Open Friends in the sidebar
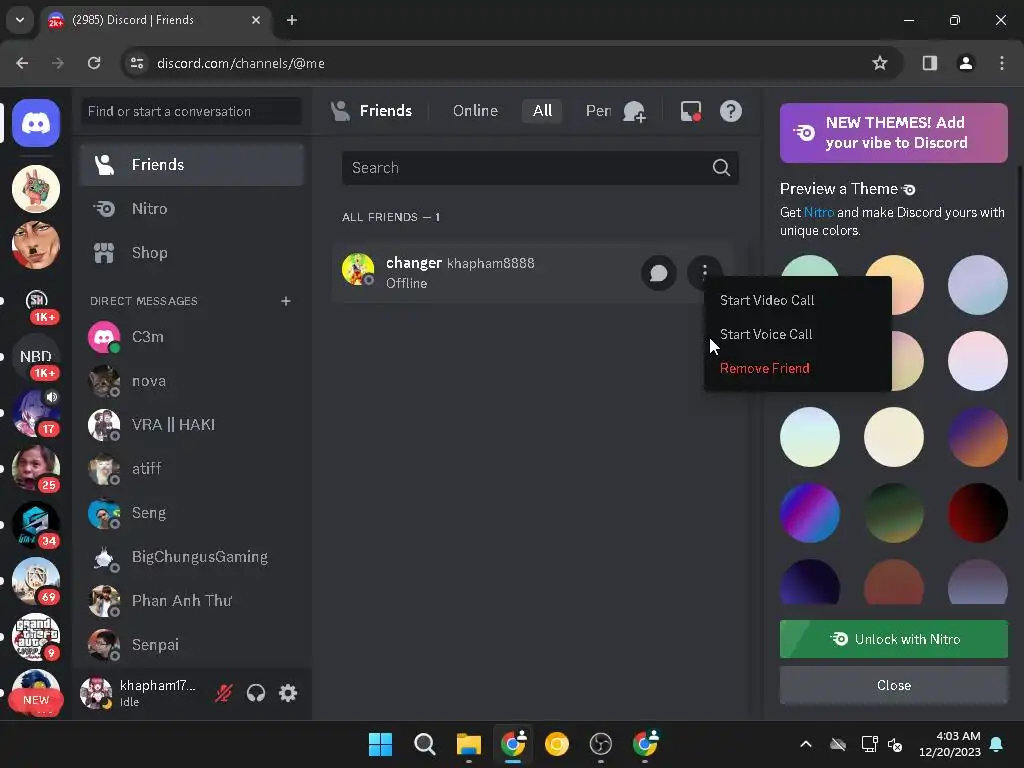1024x768 pixels. tap(192, 165)
